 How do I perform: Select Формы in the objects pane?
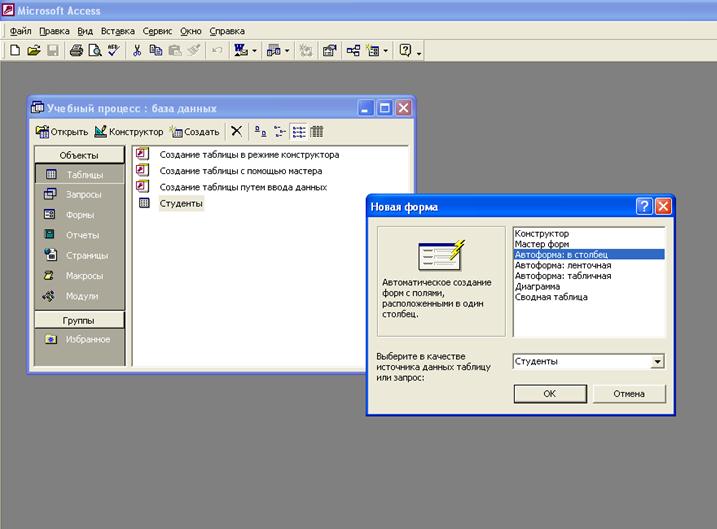tap(79, 214)
